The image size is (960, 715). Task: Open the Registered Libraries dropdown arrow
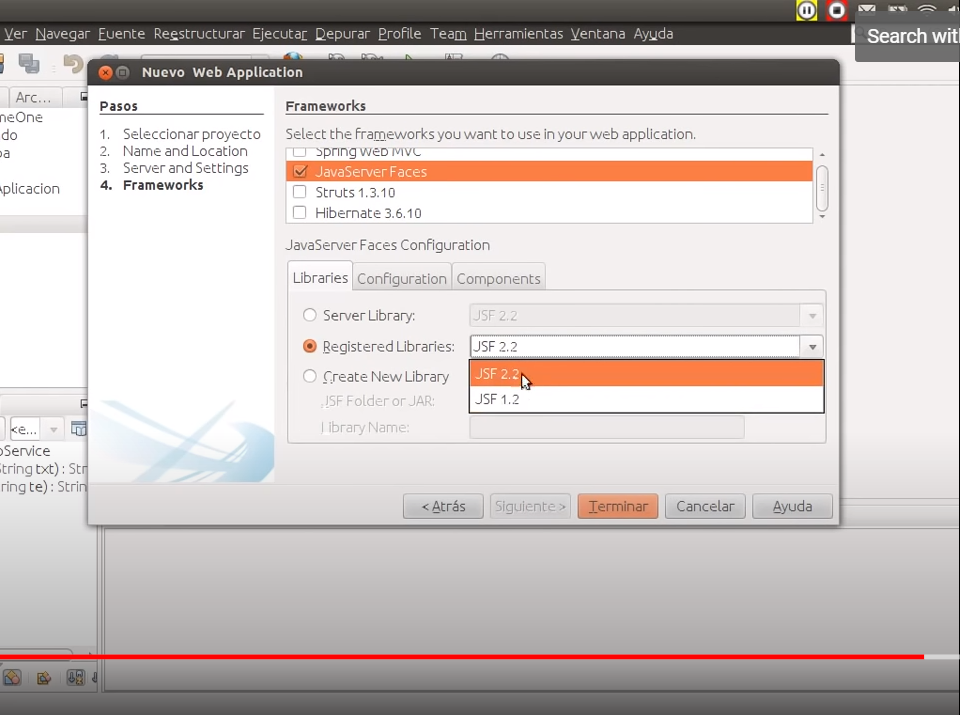pyautogui.click(x=812, y=346)
